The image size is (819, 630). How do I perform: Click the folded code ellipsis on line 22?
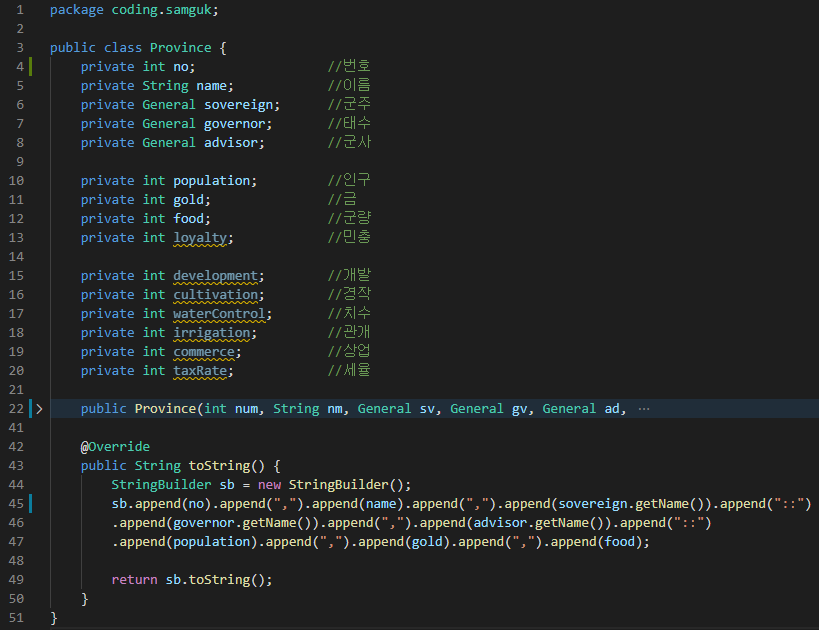644,409
